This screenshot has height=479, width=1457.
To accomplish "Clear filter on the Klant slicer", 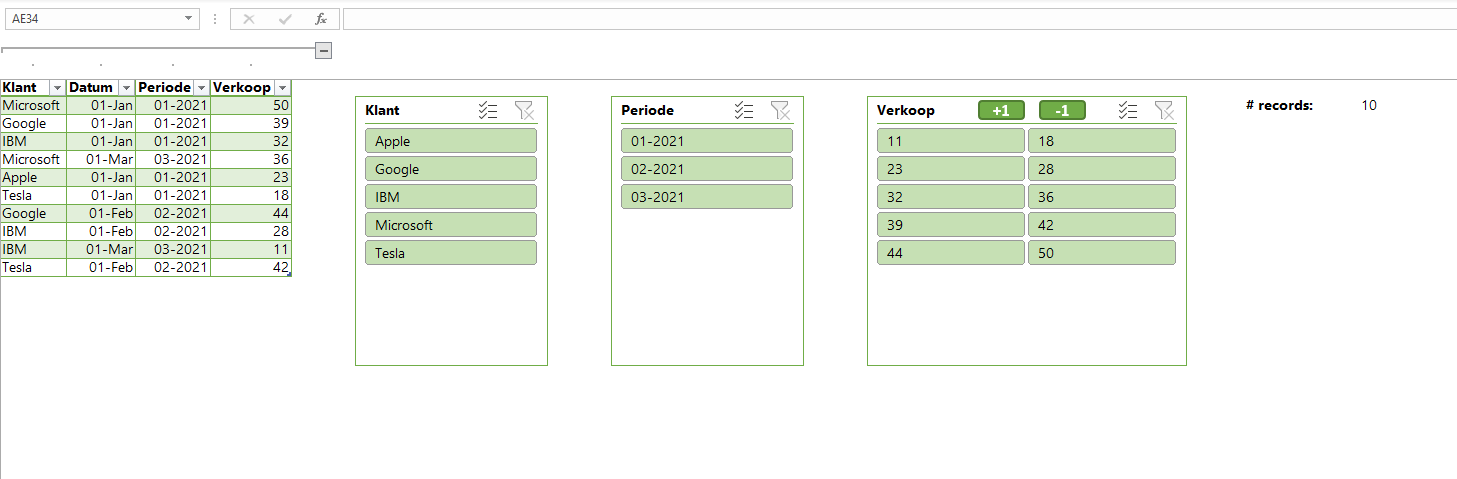I will 525,110.
